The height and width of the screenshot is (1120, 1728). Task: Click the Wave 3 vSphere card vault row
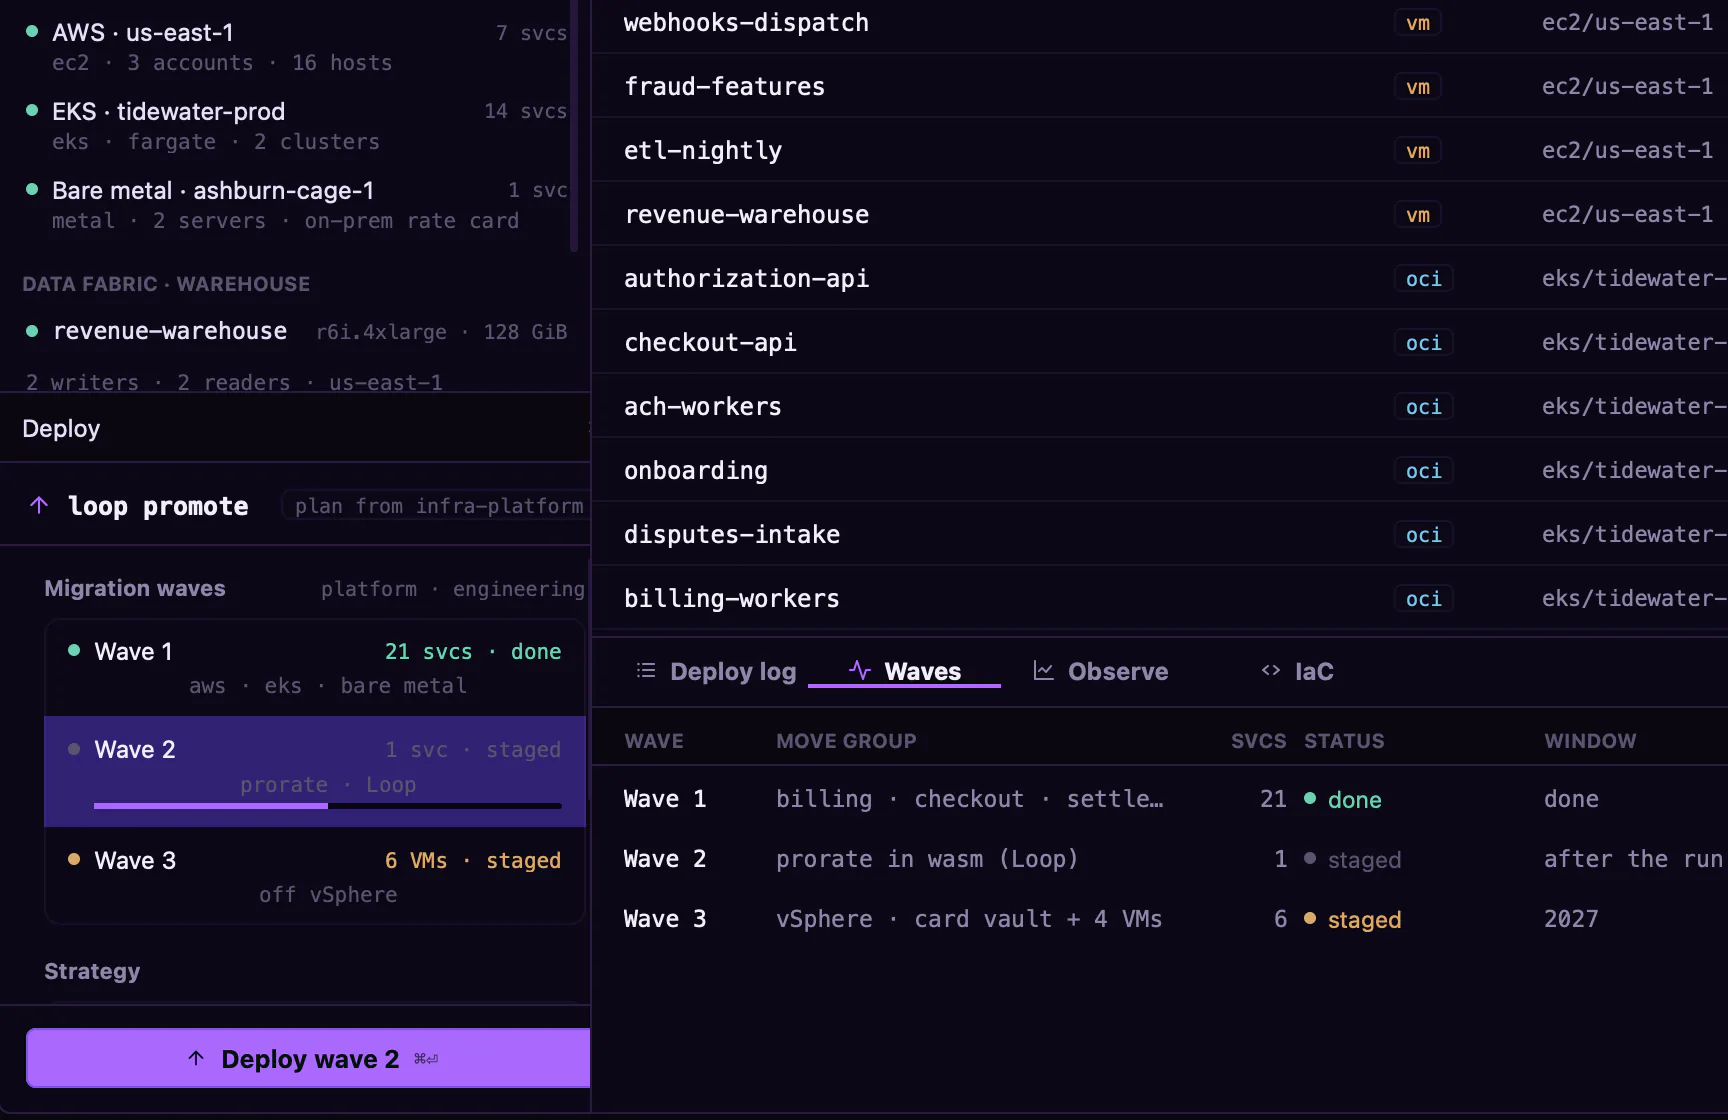pos(1160,919)
